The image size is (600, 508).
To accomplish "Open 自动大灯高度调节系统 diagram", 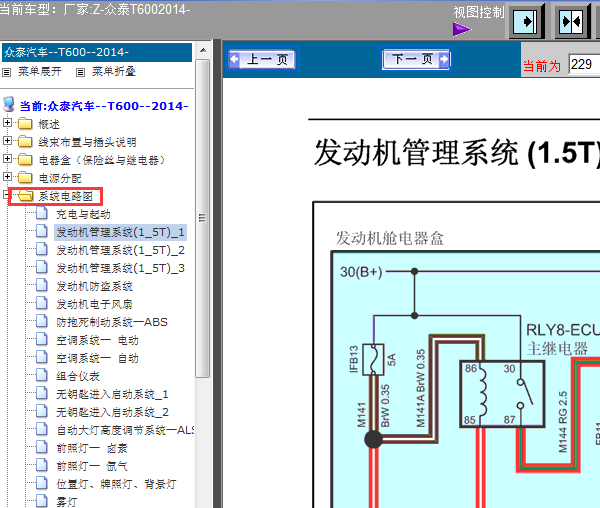I will click(125, 430).
